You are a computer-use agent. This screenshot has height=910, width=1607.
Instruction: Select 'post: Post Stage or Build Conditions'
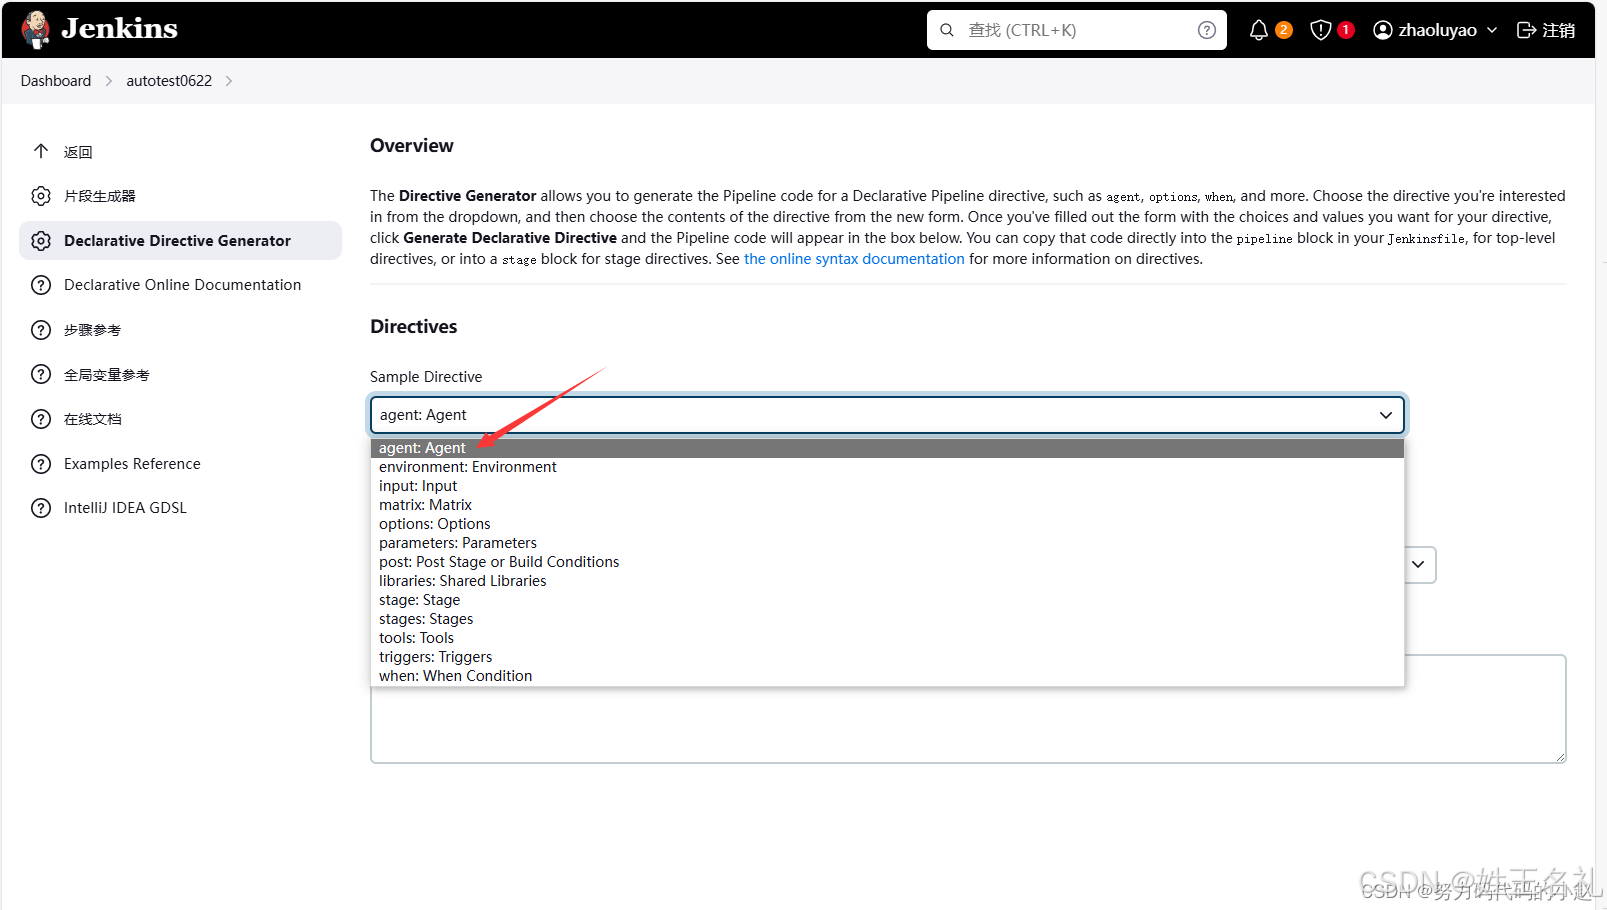[887, 562]
